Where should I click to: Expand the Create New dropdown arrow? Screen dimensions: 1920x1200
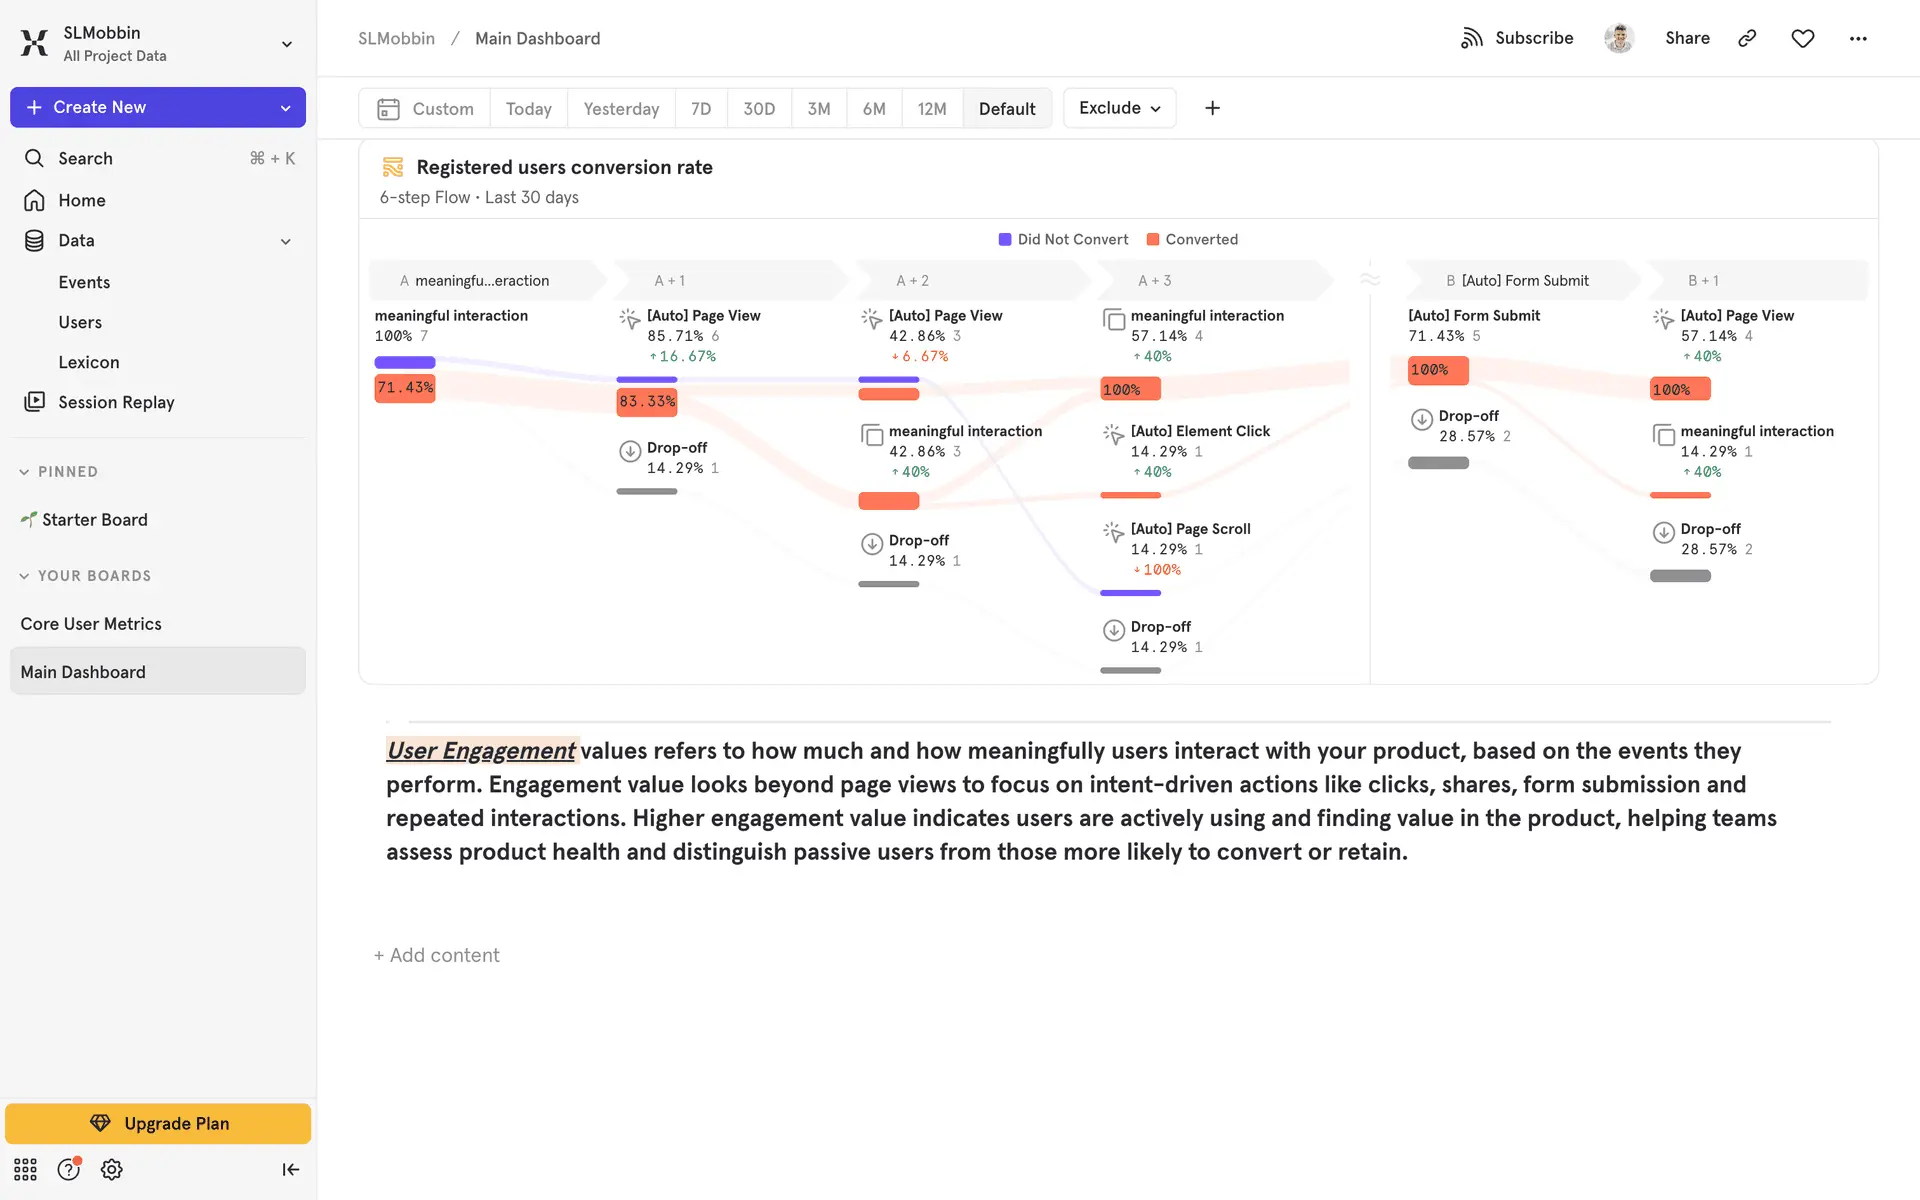(x=286, y=108)
